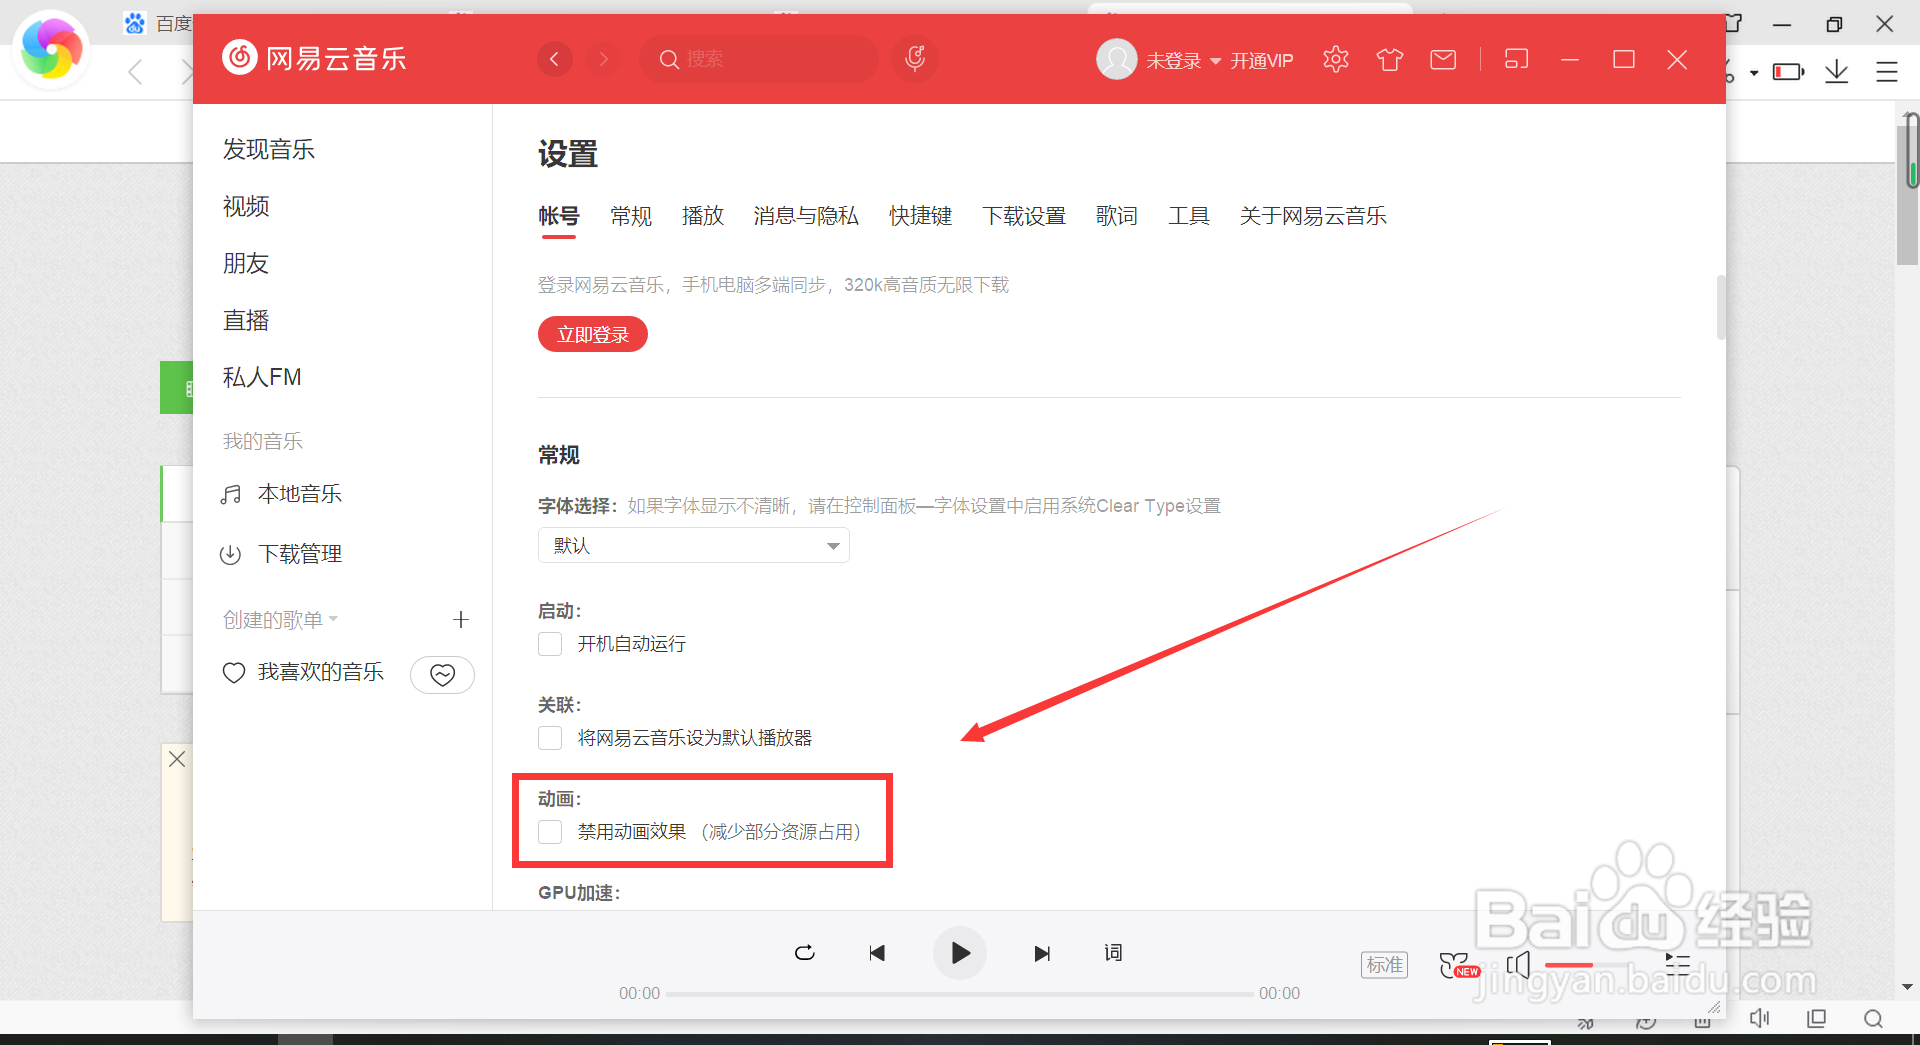Screen dimensions: 1920x1045
Task: Check 禁用动画效果 checkbox
Action: 550,832
